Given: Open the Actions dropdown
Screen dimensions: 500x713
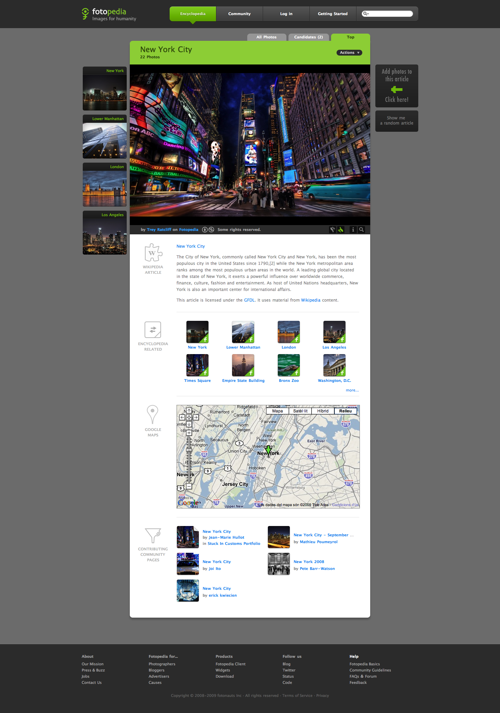Looking at the screenshot, I should pyautogui.click(x=349, y=53).
